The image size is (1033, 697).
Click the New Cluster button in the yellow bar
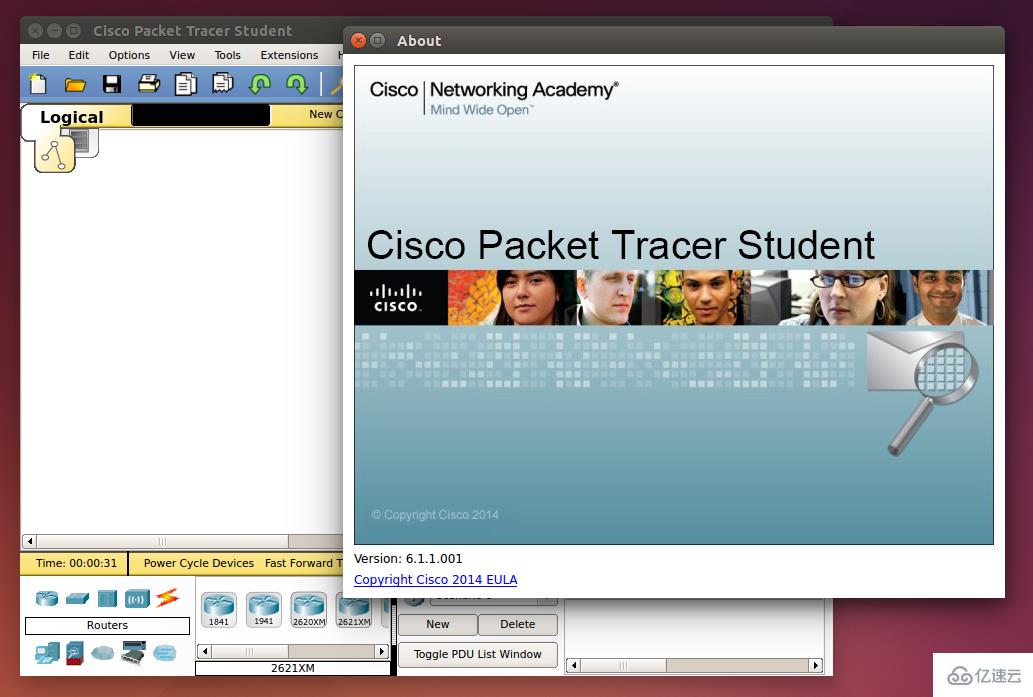[325, 114]
